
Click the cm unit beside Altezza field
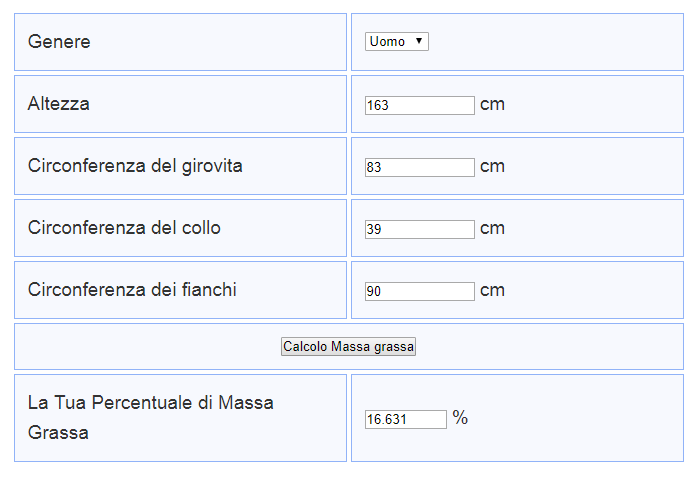[492, 104]
